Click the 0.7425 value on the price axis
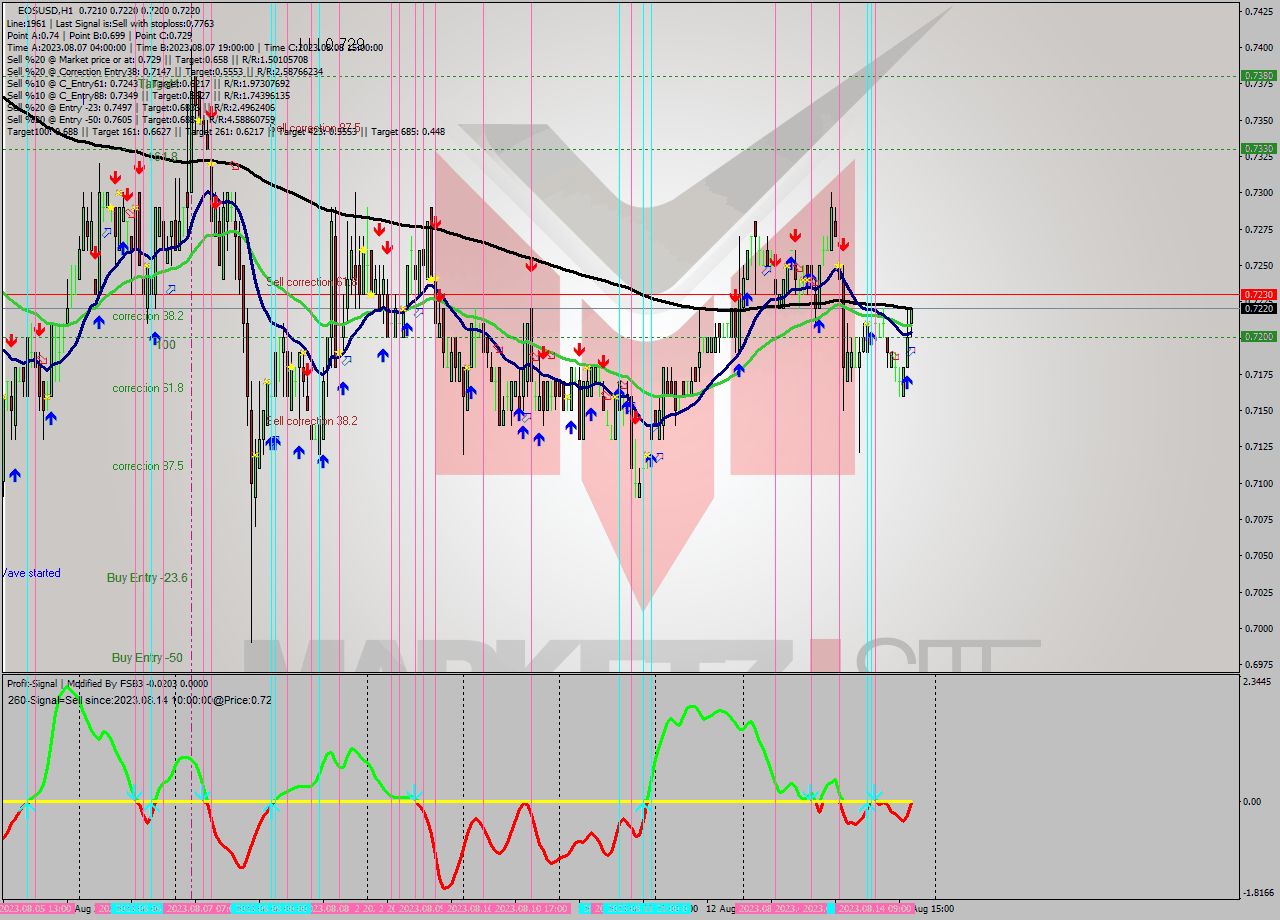 coord(1258,10)
